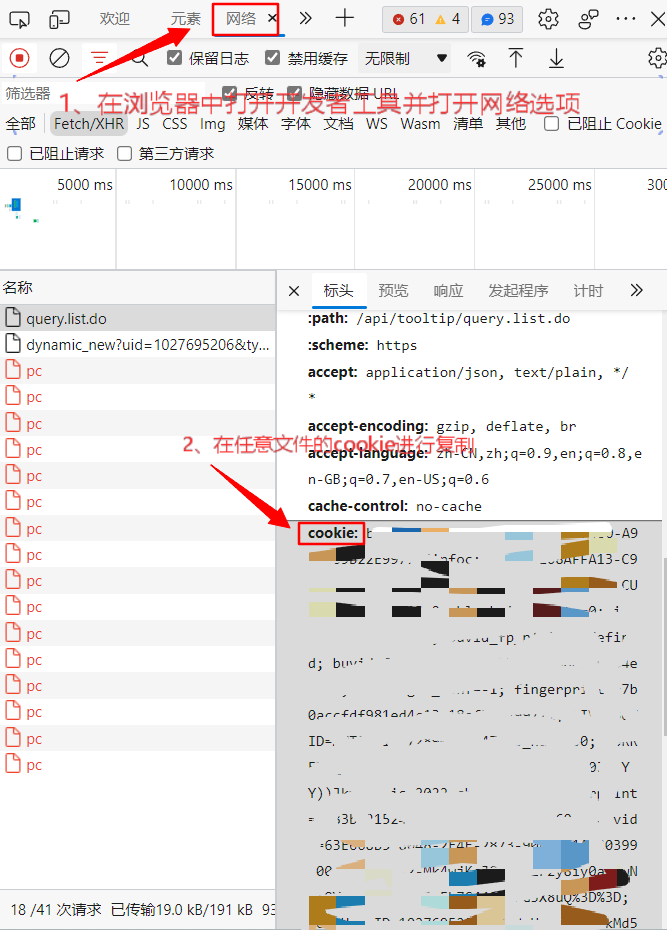Image resolution: width=667 pixels, height=930 pixels.
Task: Click the 15000 ms timeline marker
Action: pyautogui.click(x=320, y=185)
